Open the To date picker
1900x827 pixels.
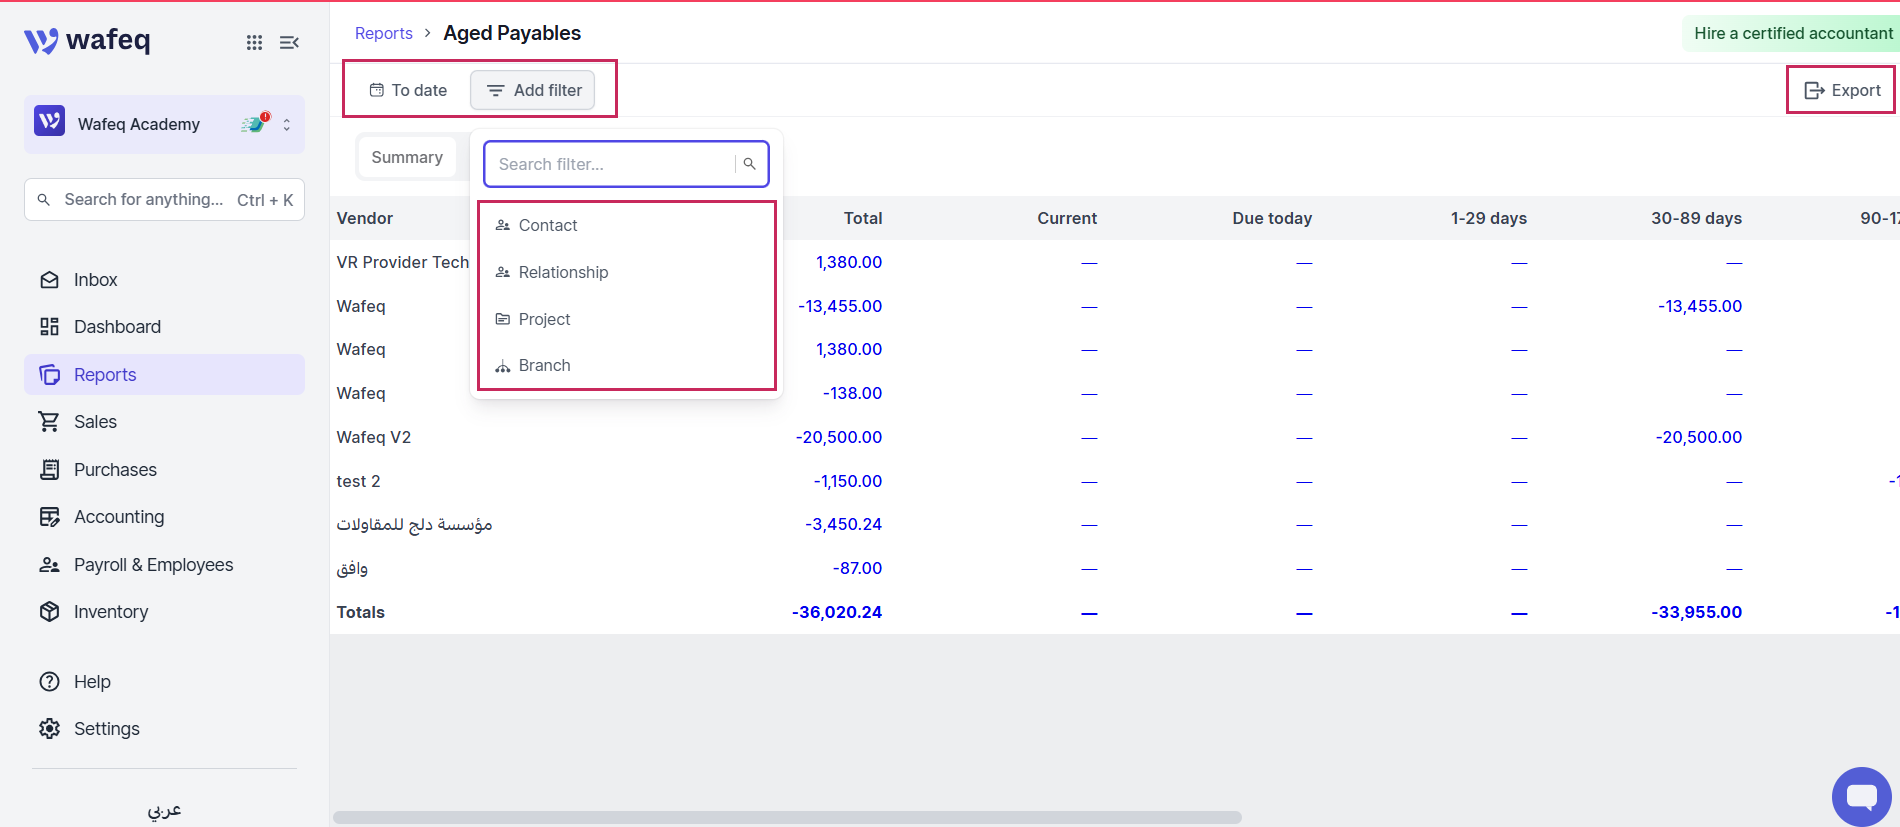click(408, 90)
